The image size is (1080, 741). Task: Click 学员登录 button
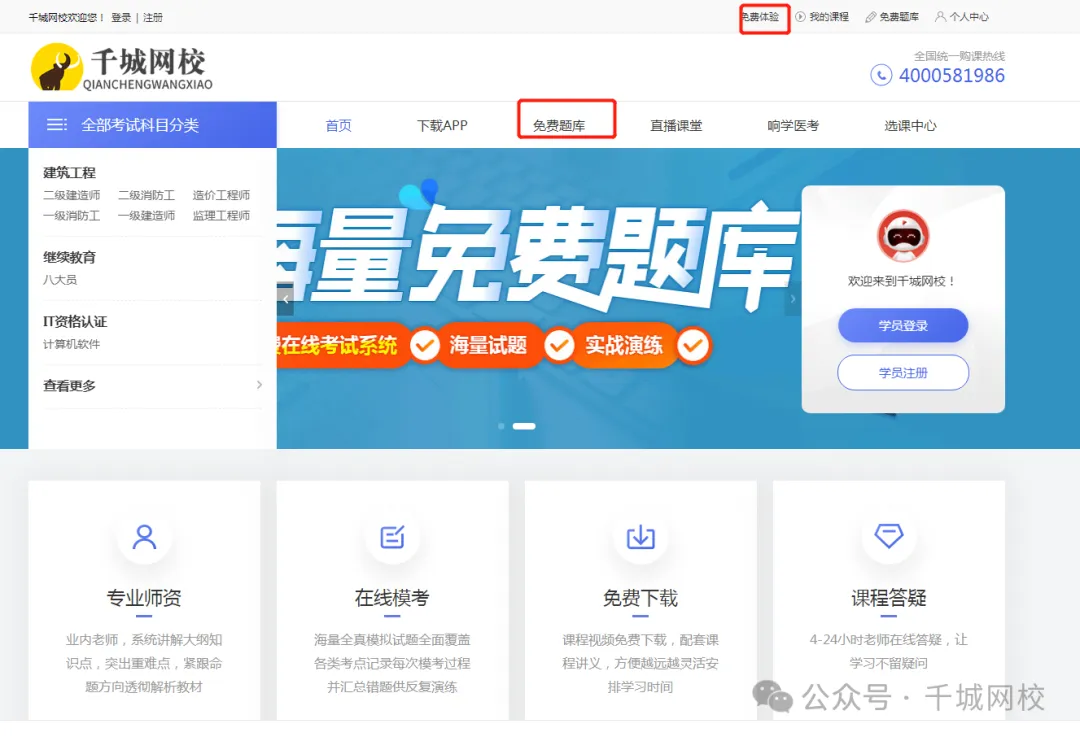[x=903, y=325]
